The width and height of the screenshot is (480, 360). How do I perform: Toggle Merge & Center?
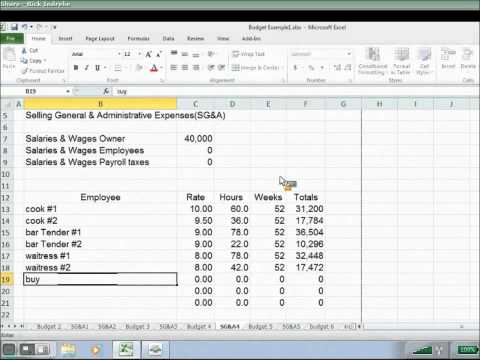(x=256, y=68)
